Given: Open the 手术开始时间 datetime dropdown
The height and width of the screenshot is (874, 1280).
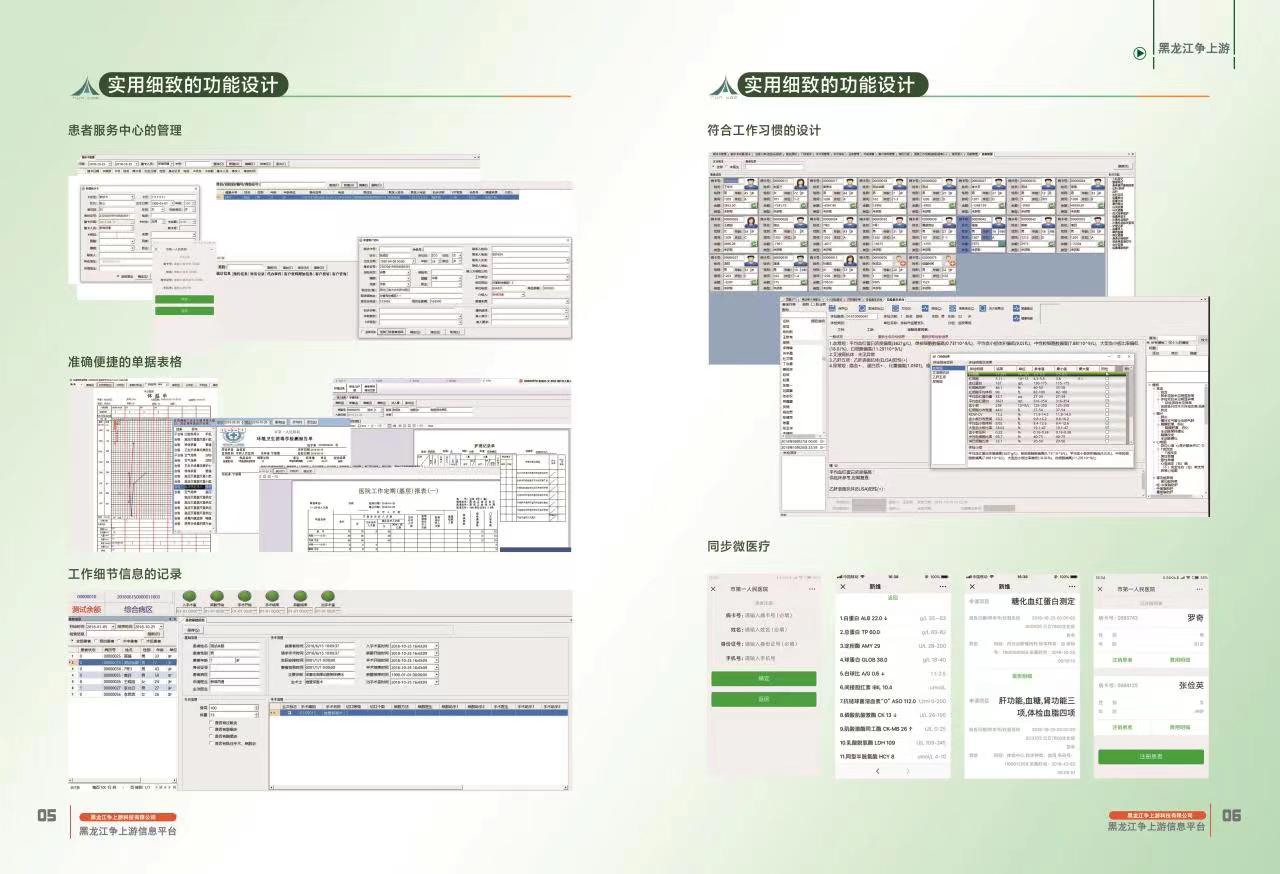Looking at the screenshot, I should pyautogui.click(x=437, y=660).
